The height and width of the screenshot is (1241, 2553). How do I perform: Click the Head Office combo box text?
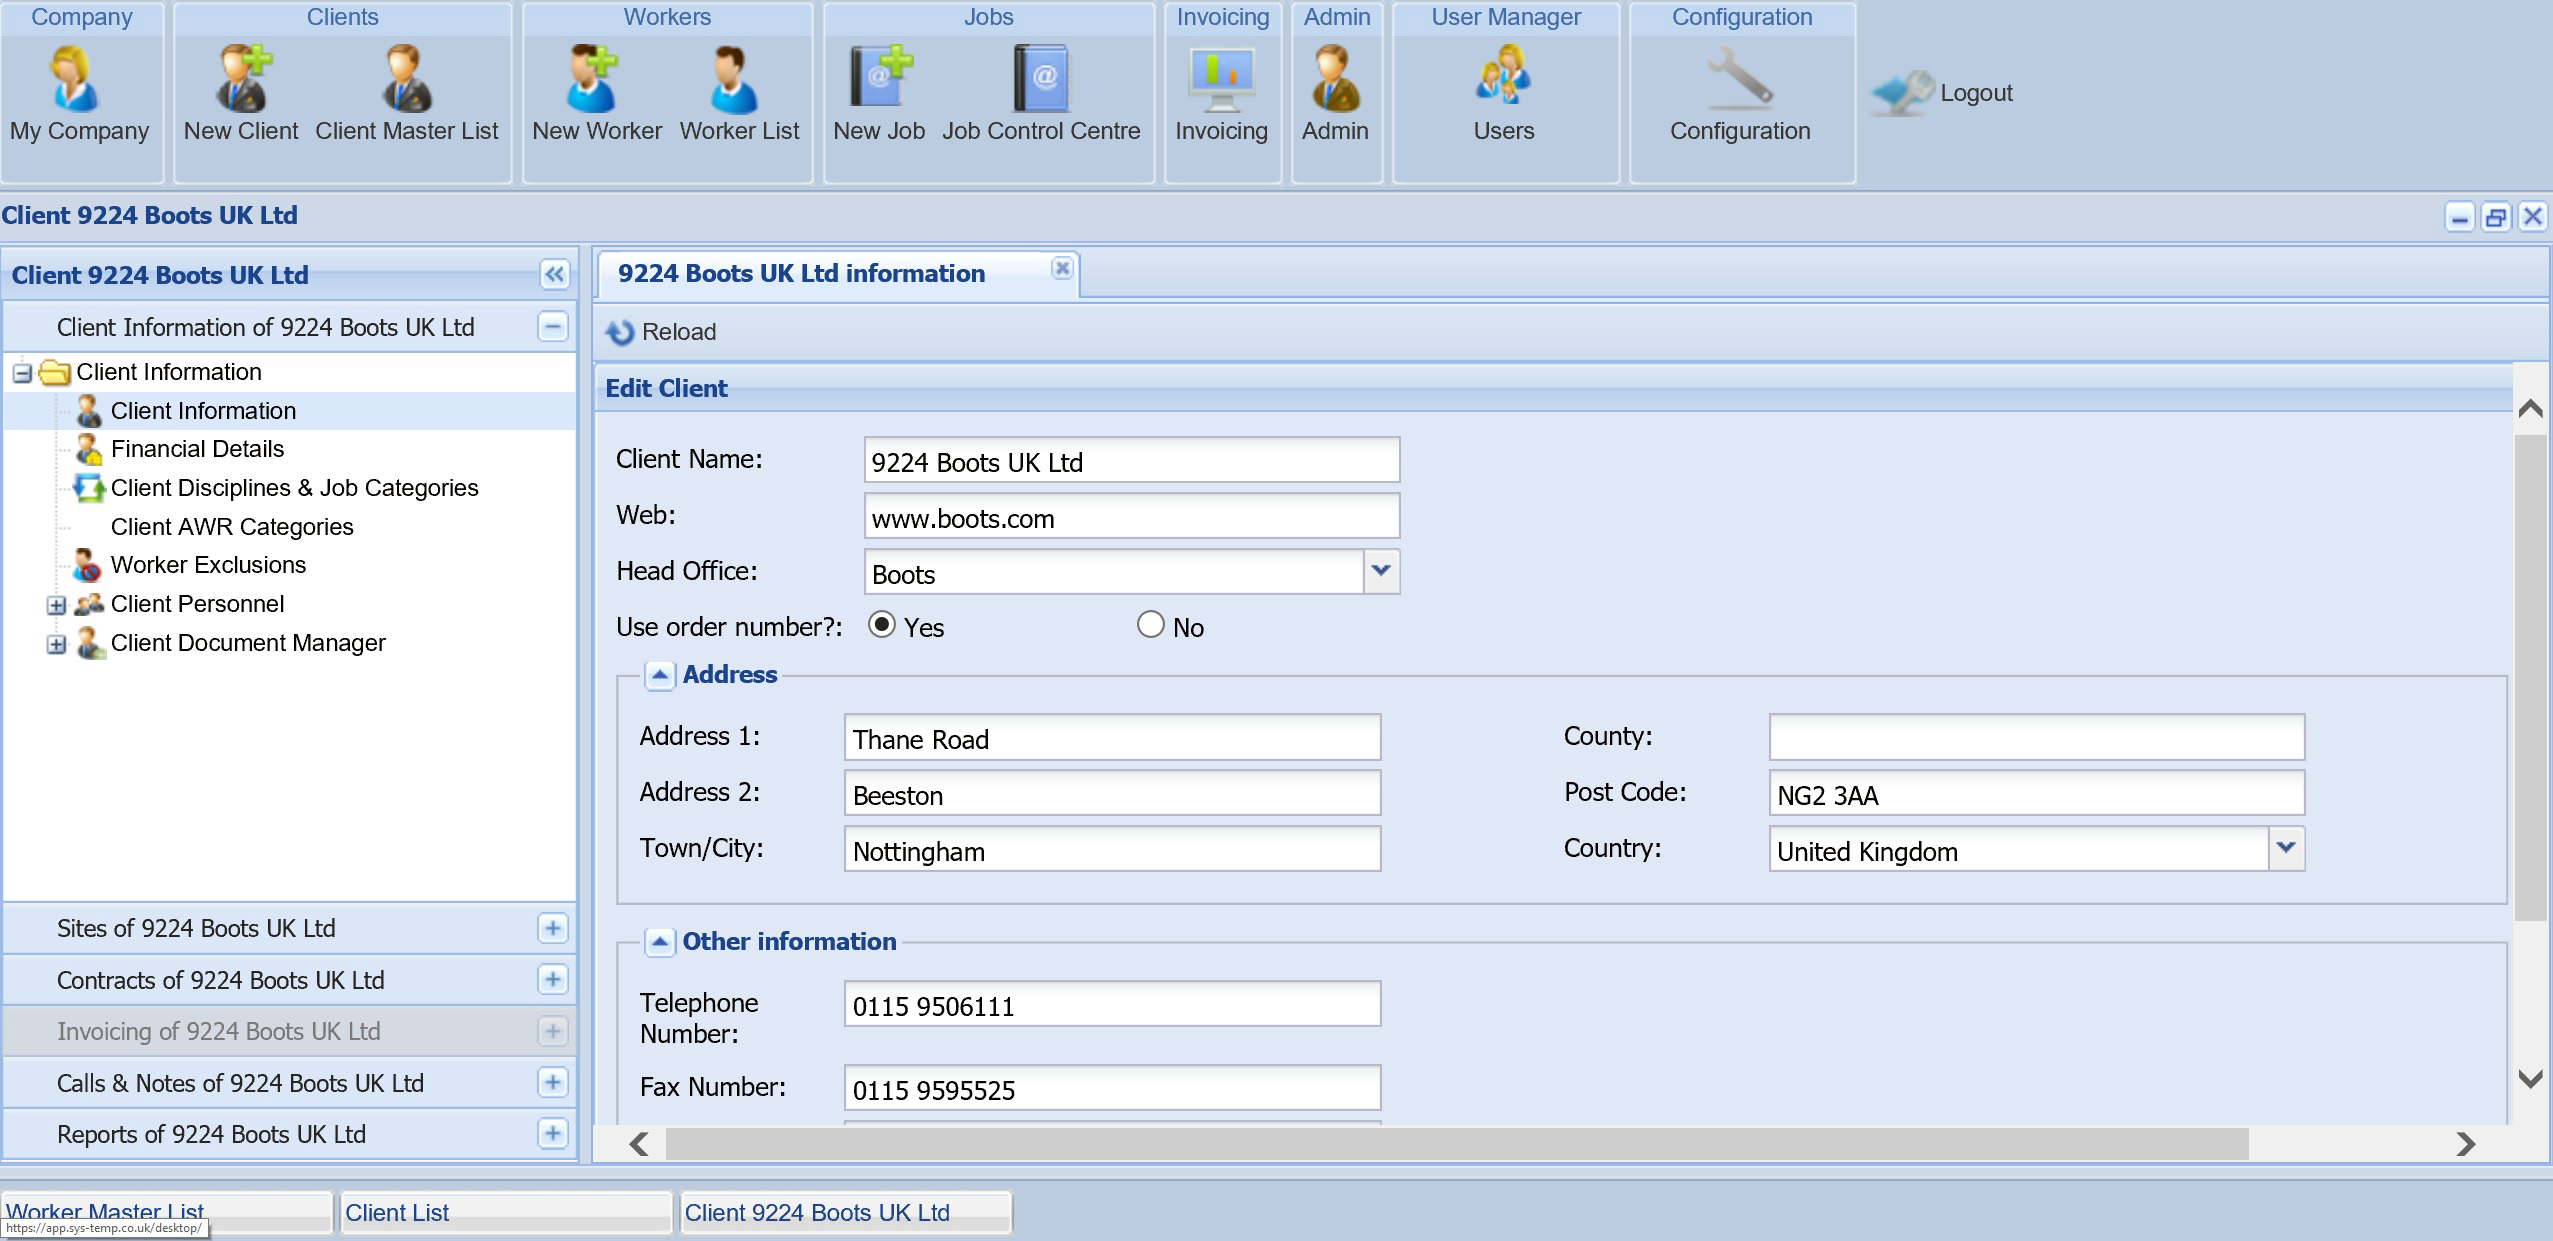1114,572
